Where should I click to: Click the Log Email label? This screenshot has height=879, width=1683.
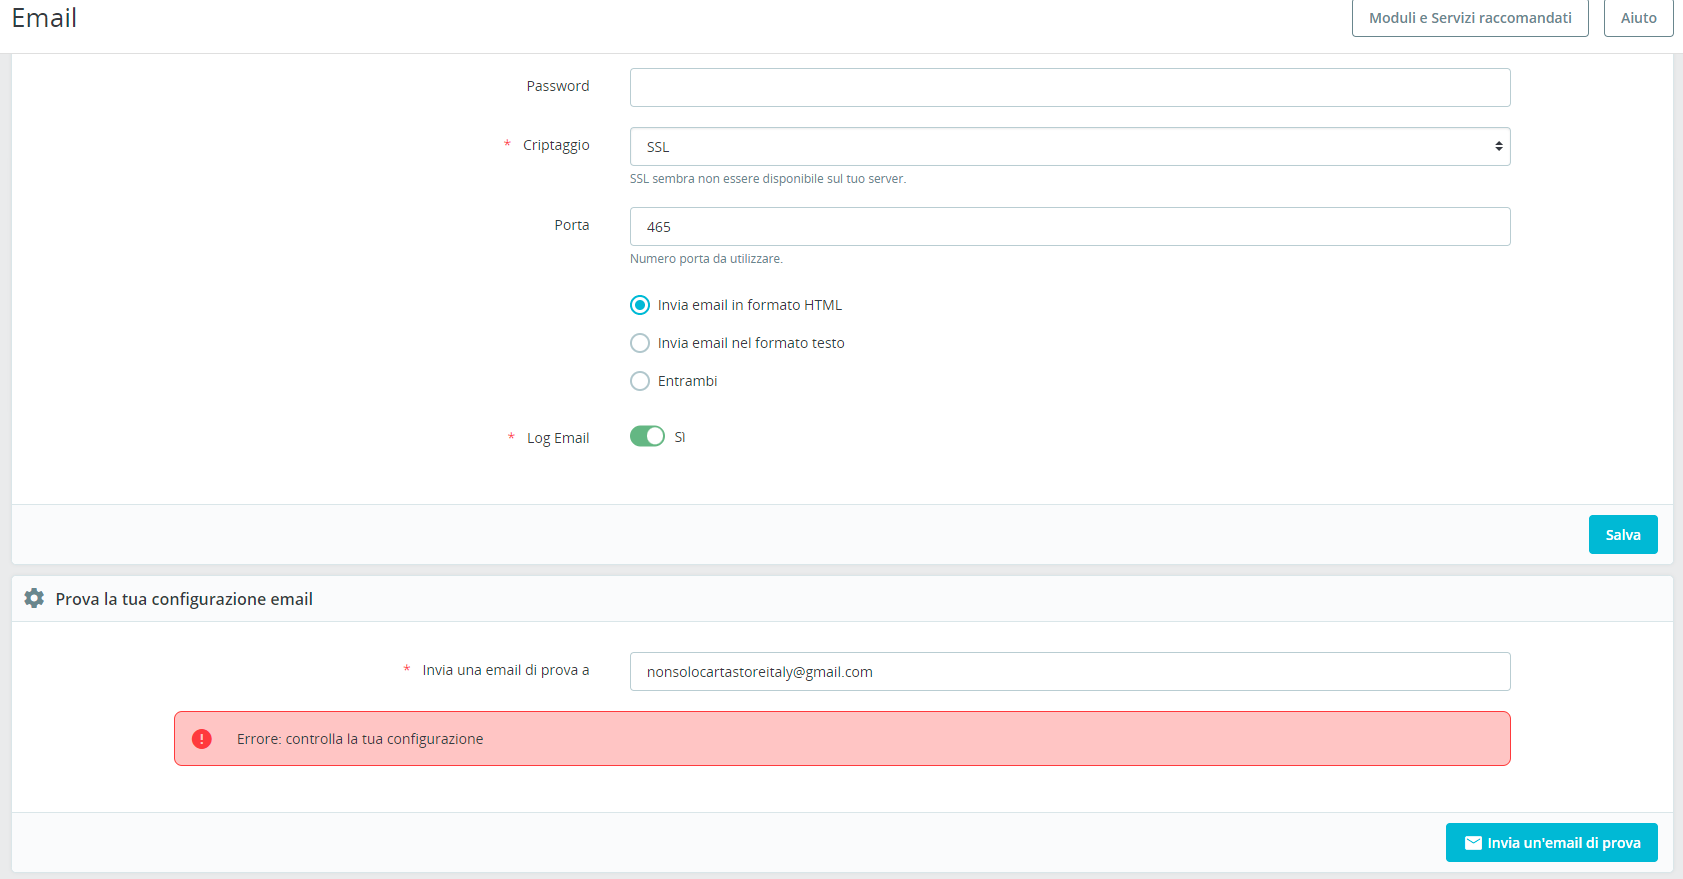[558, 438]
